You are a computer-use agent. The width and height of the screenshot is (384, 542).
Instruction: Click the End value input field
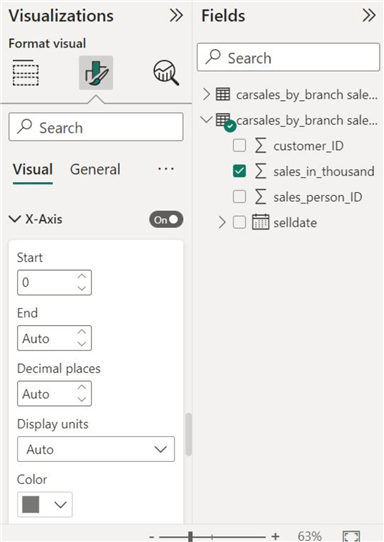(54, 338)
